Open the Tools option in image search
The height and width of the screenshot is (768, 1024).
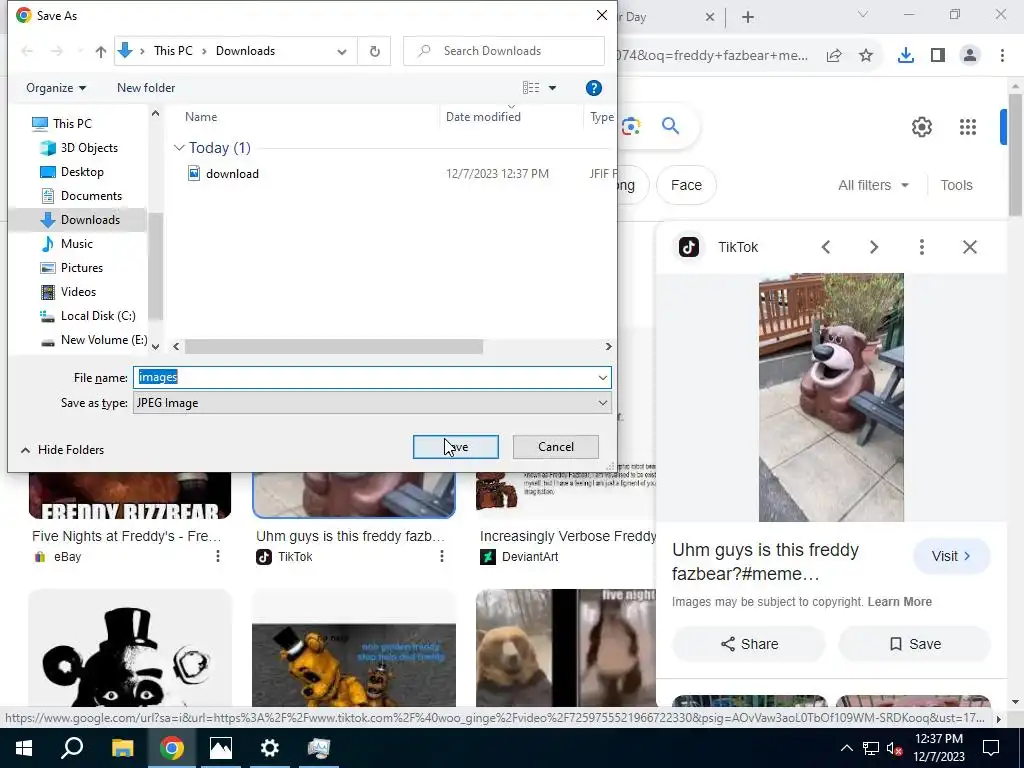956,185
